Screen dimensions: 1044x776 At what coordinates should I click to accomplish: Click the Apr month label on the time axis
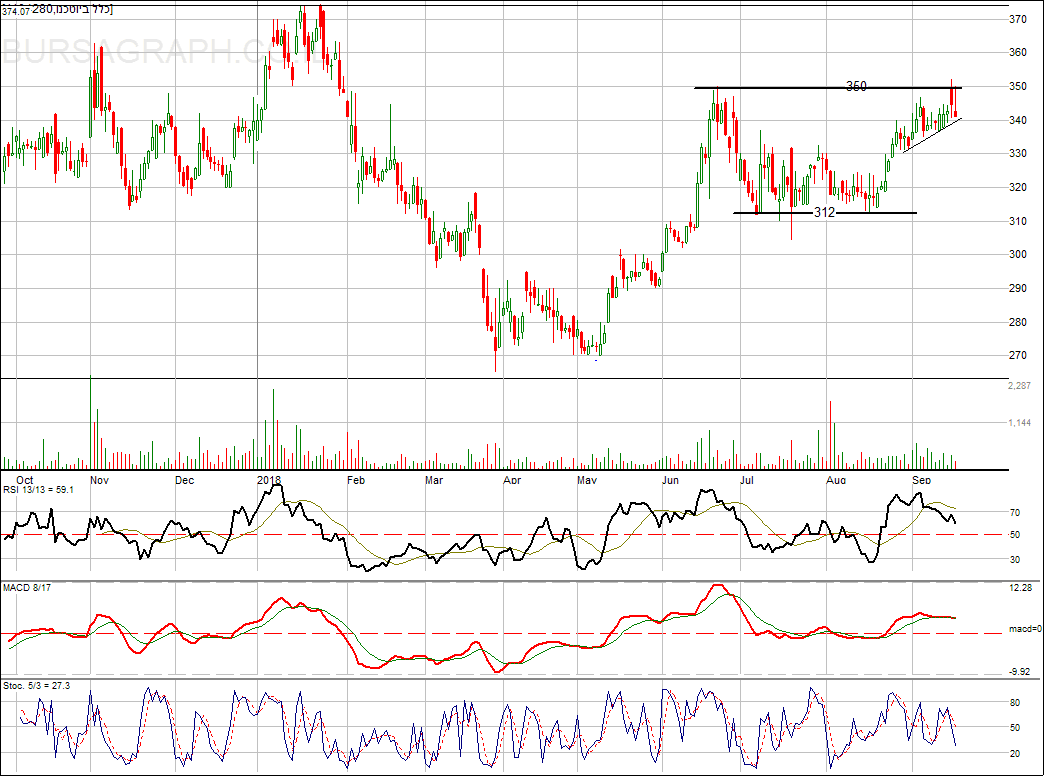click(x=511, y=481)
